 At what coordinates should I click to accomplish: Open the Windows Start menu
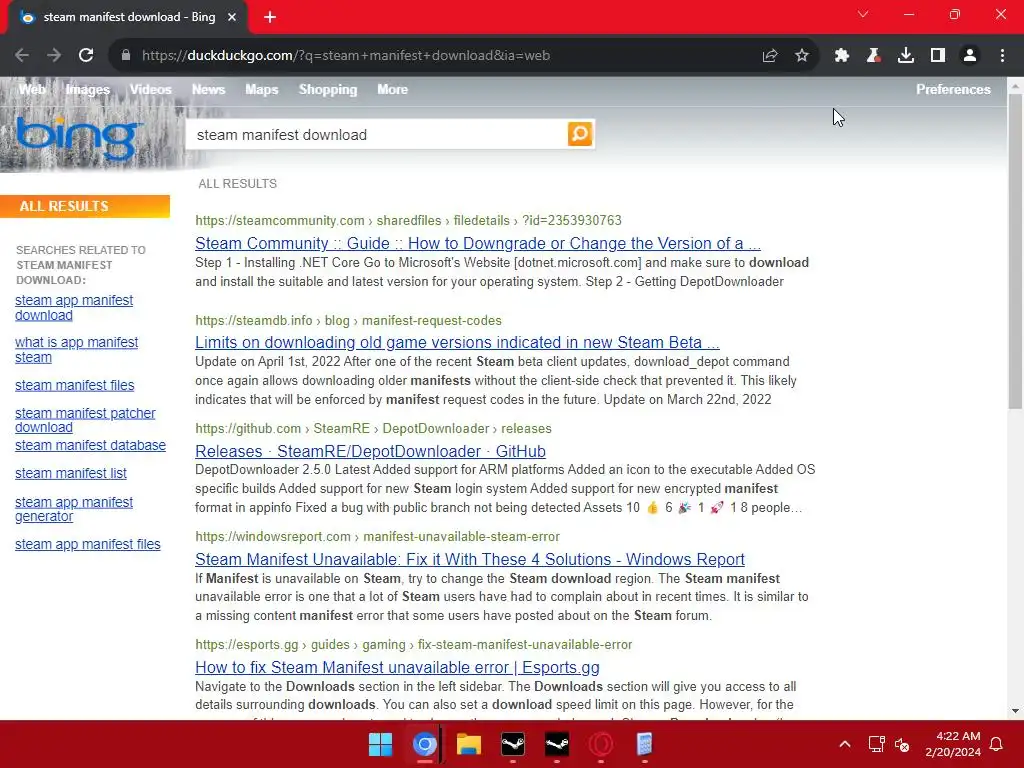(380, 744)
